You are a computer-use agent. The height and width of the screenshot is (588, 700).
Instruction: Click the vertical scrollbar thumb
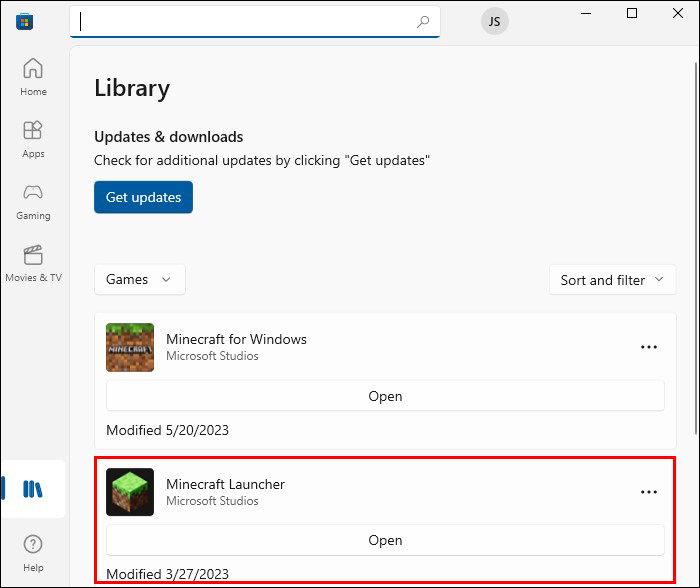(696, 248)
